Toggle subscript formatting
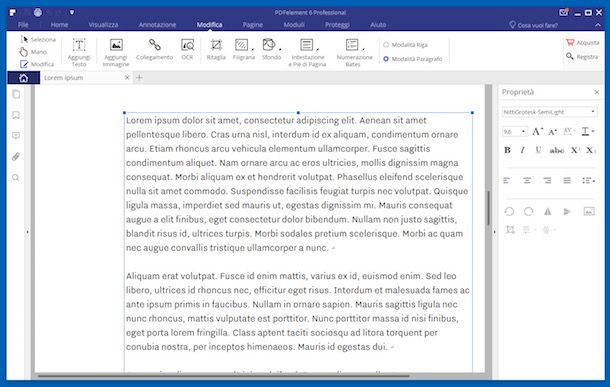This screenshot has height=387, width=610. tap(591, 150)
